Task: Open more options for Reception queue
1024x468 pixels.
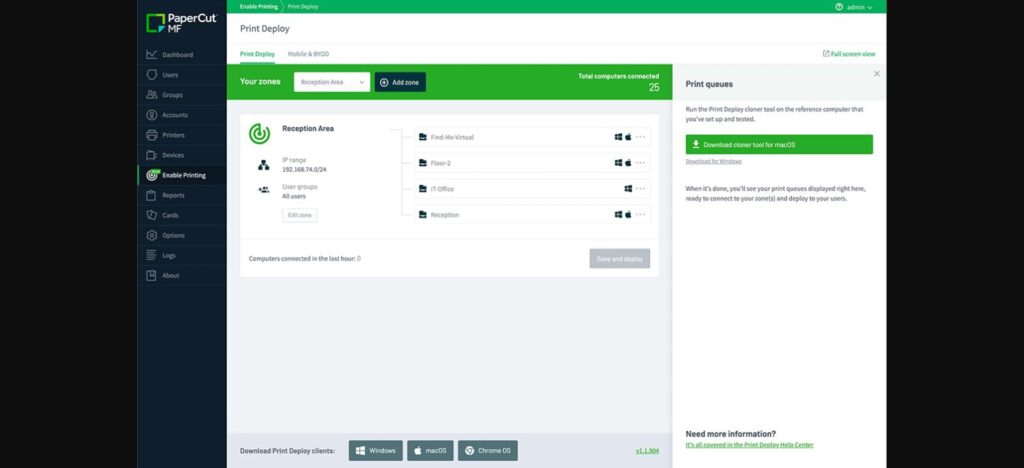Action: tap(641, 214)
